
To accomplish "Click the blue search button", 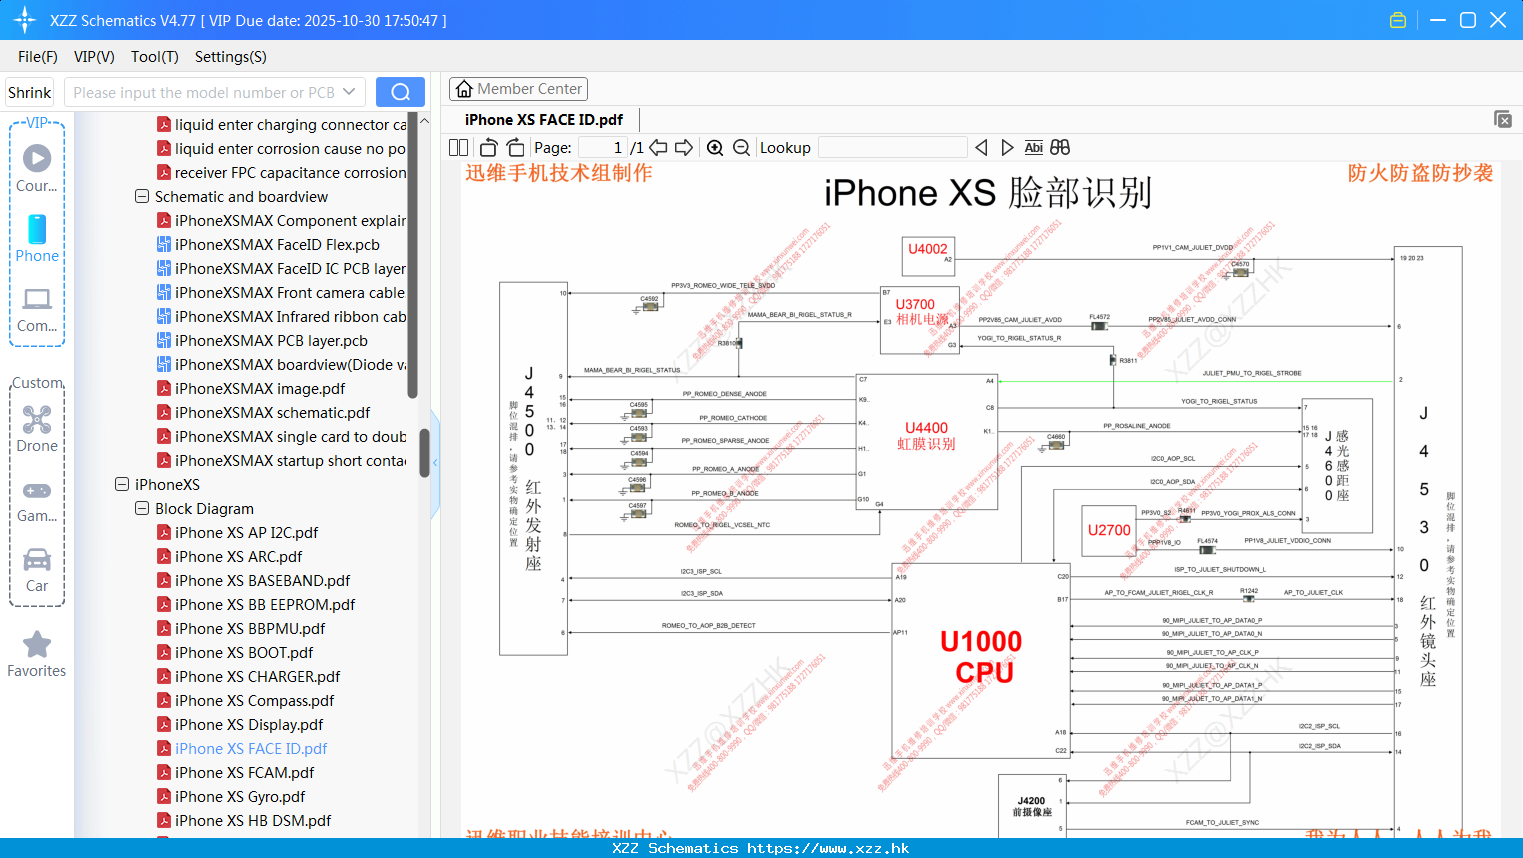I will pyautogui.click(x=400, y=92).
